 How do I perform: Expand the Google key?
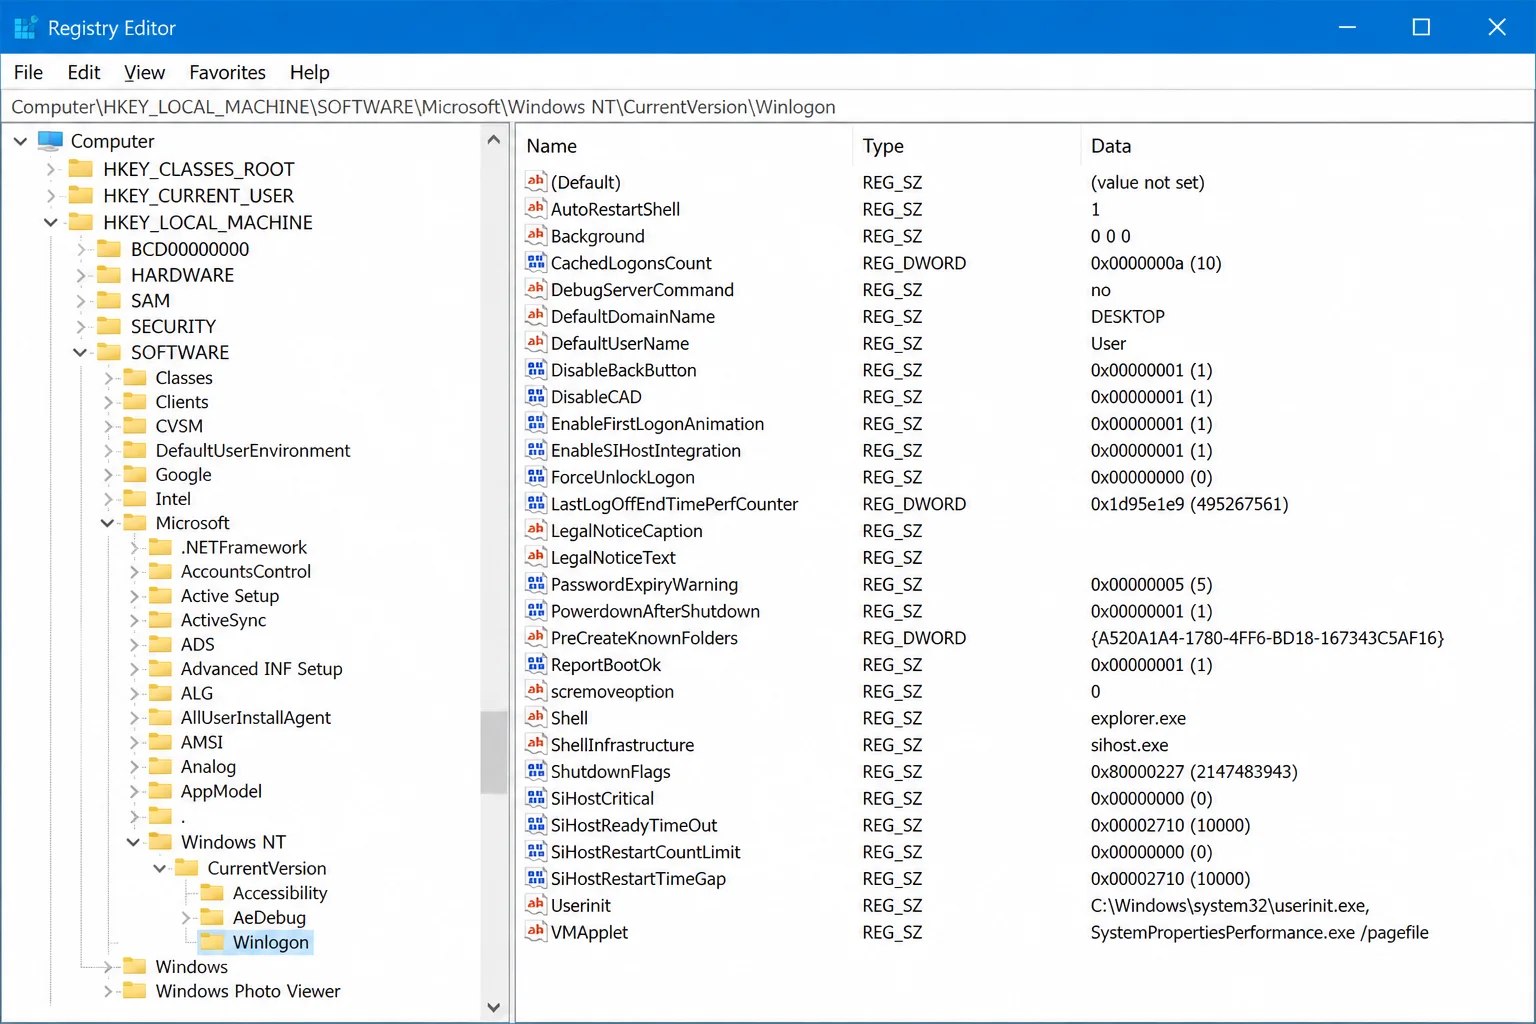tap(108, 474)
